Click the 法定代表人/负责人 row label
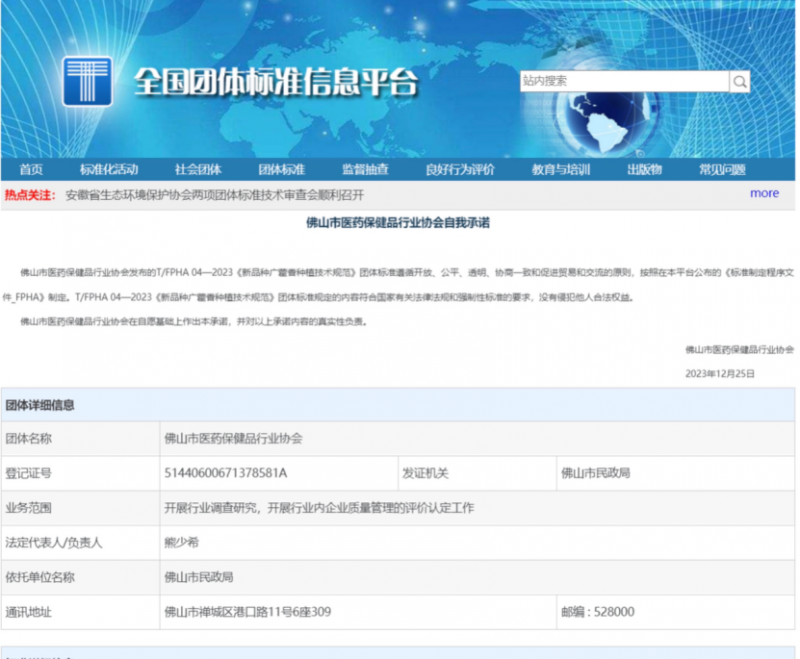The height and width of the screenshot is (659, 800). pyautogui.click(x=54, y=542)
